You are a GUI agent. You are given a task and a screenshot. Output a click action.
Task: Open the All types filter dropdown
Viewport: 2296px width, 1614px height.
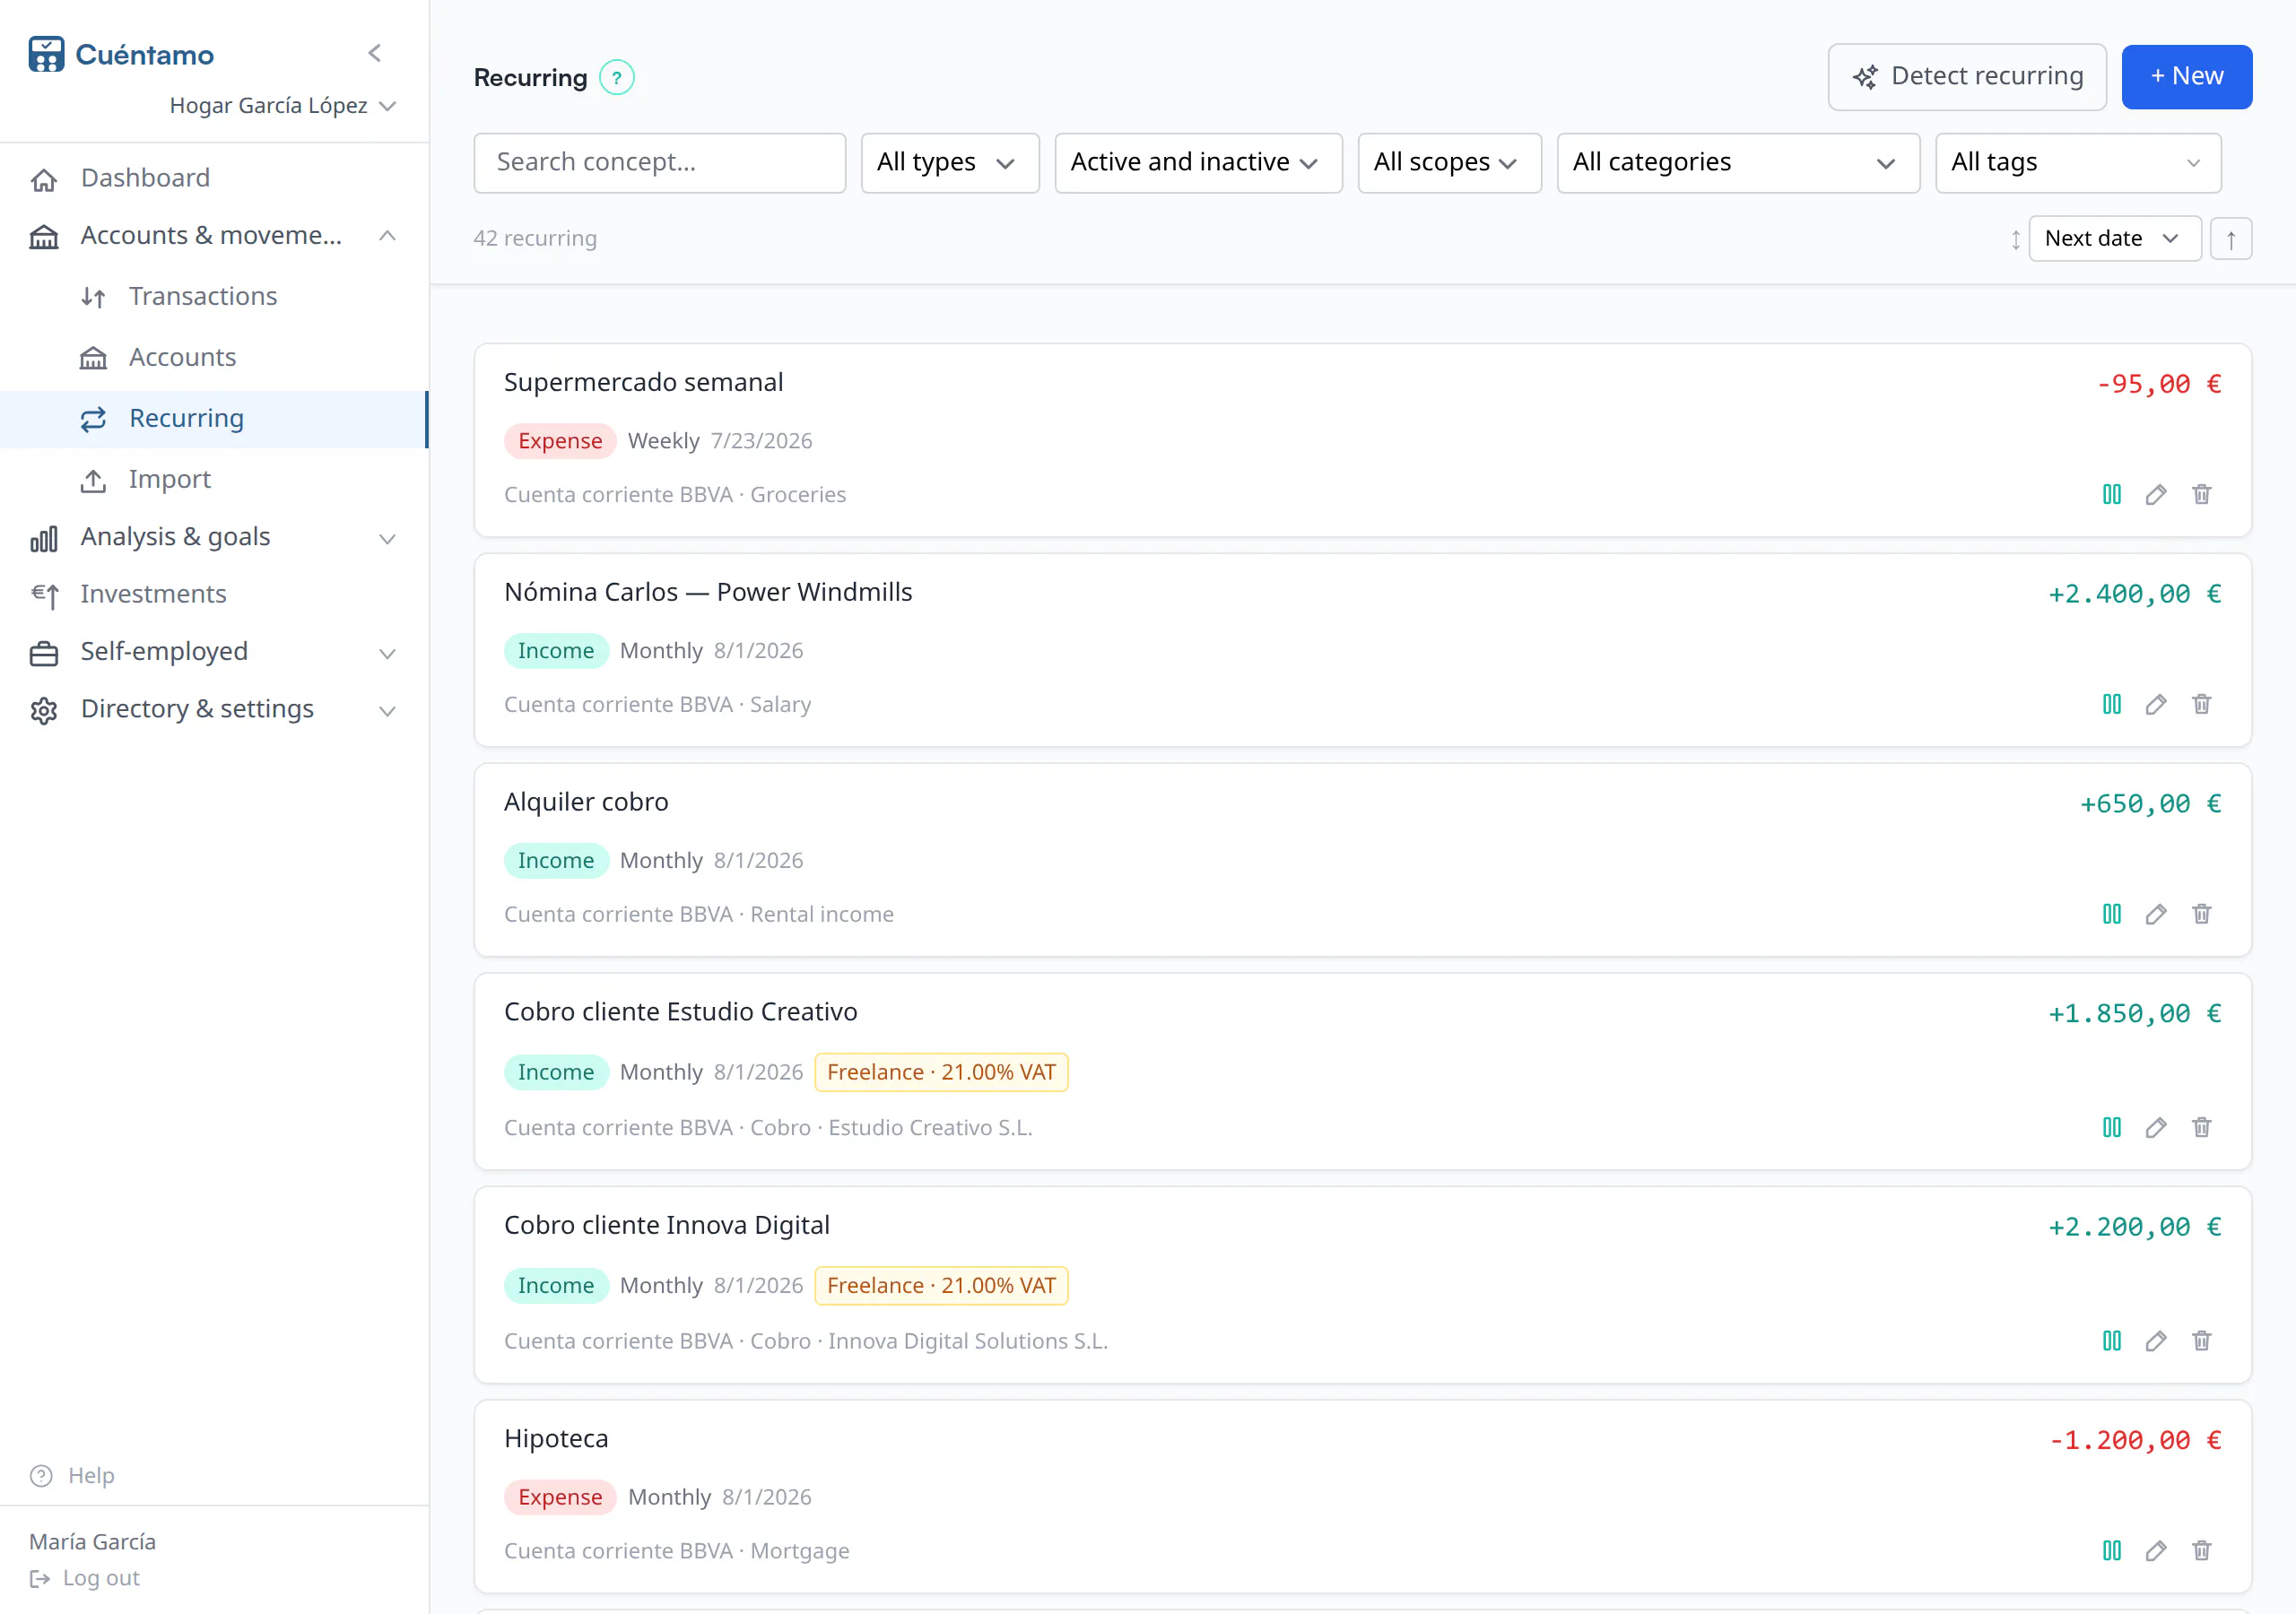(x=949, y=162)
